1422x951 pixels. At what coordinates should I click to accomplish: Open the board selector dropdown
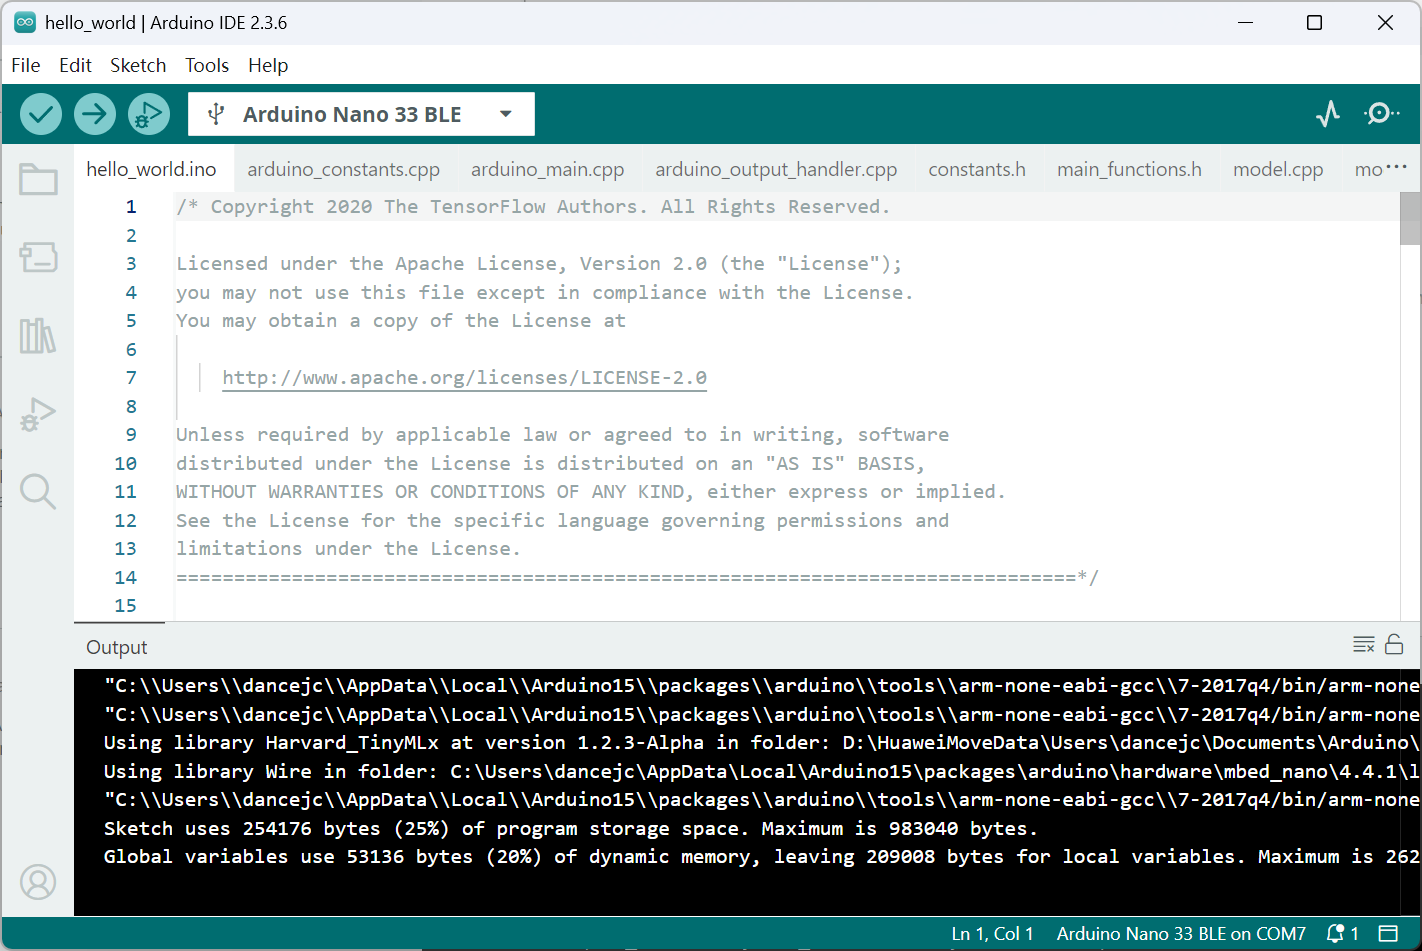[506, 113]
